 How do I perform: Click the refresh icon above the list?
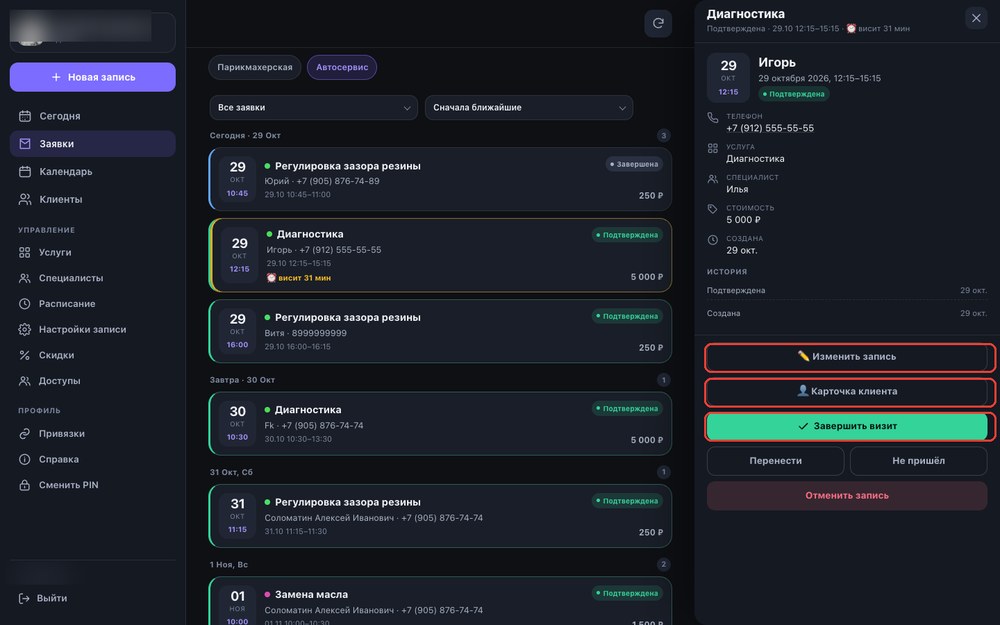(658, 24)
